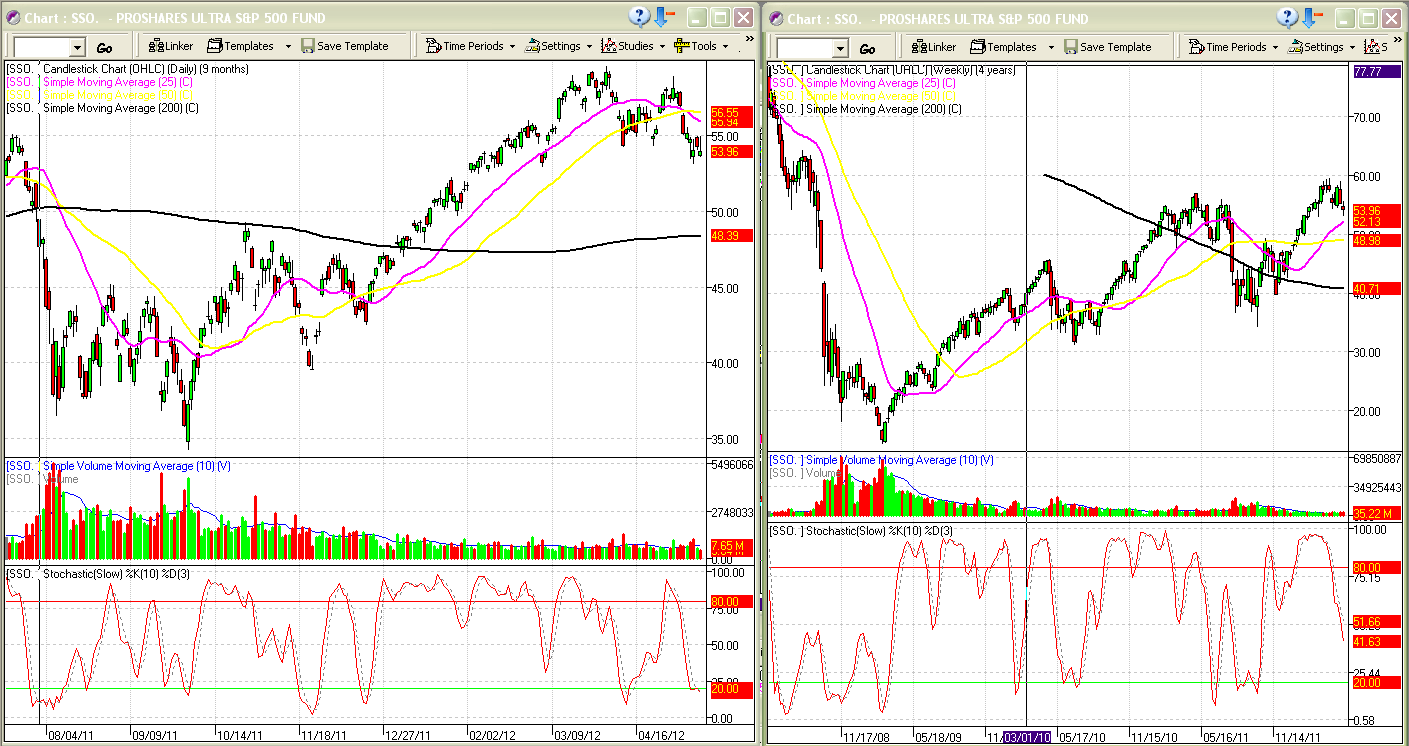Click the app icon in daily chart title bar
Screen dimensions: 1409x746
tap(12, 18)
